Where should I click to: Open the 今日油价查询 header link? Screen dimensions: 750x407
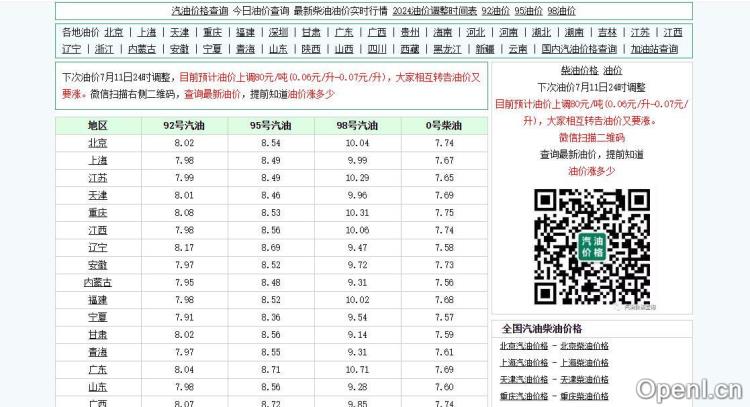pyautogui.click(x=261, y=11)
